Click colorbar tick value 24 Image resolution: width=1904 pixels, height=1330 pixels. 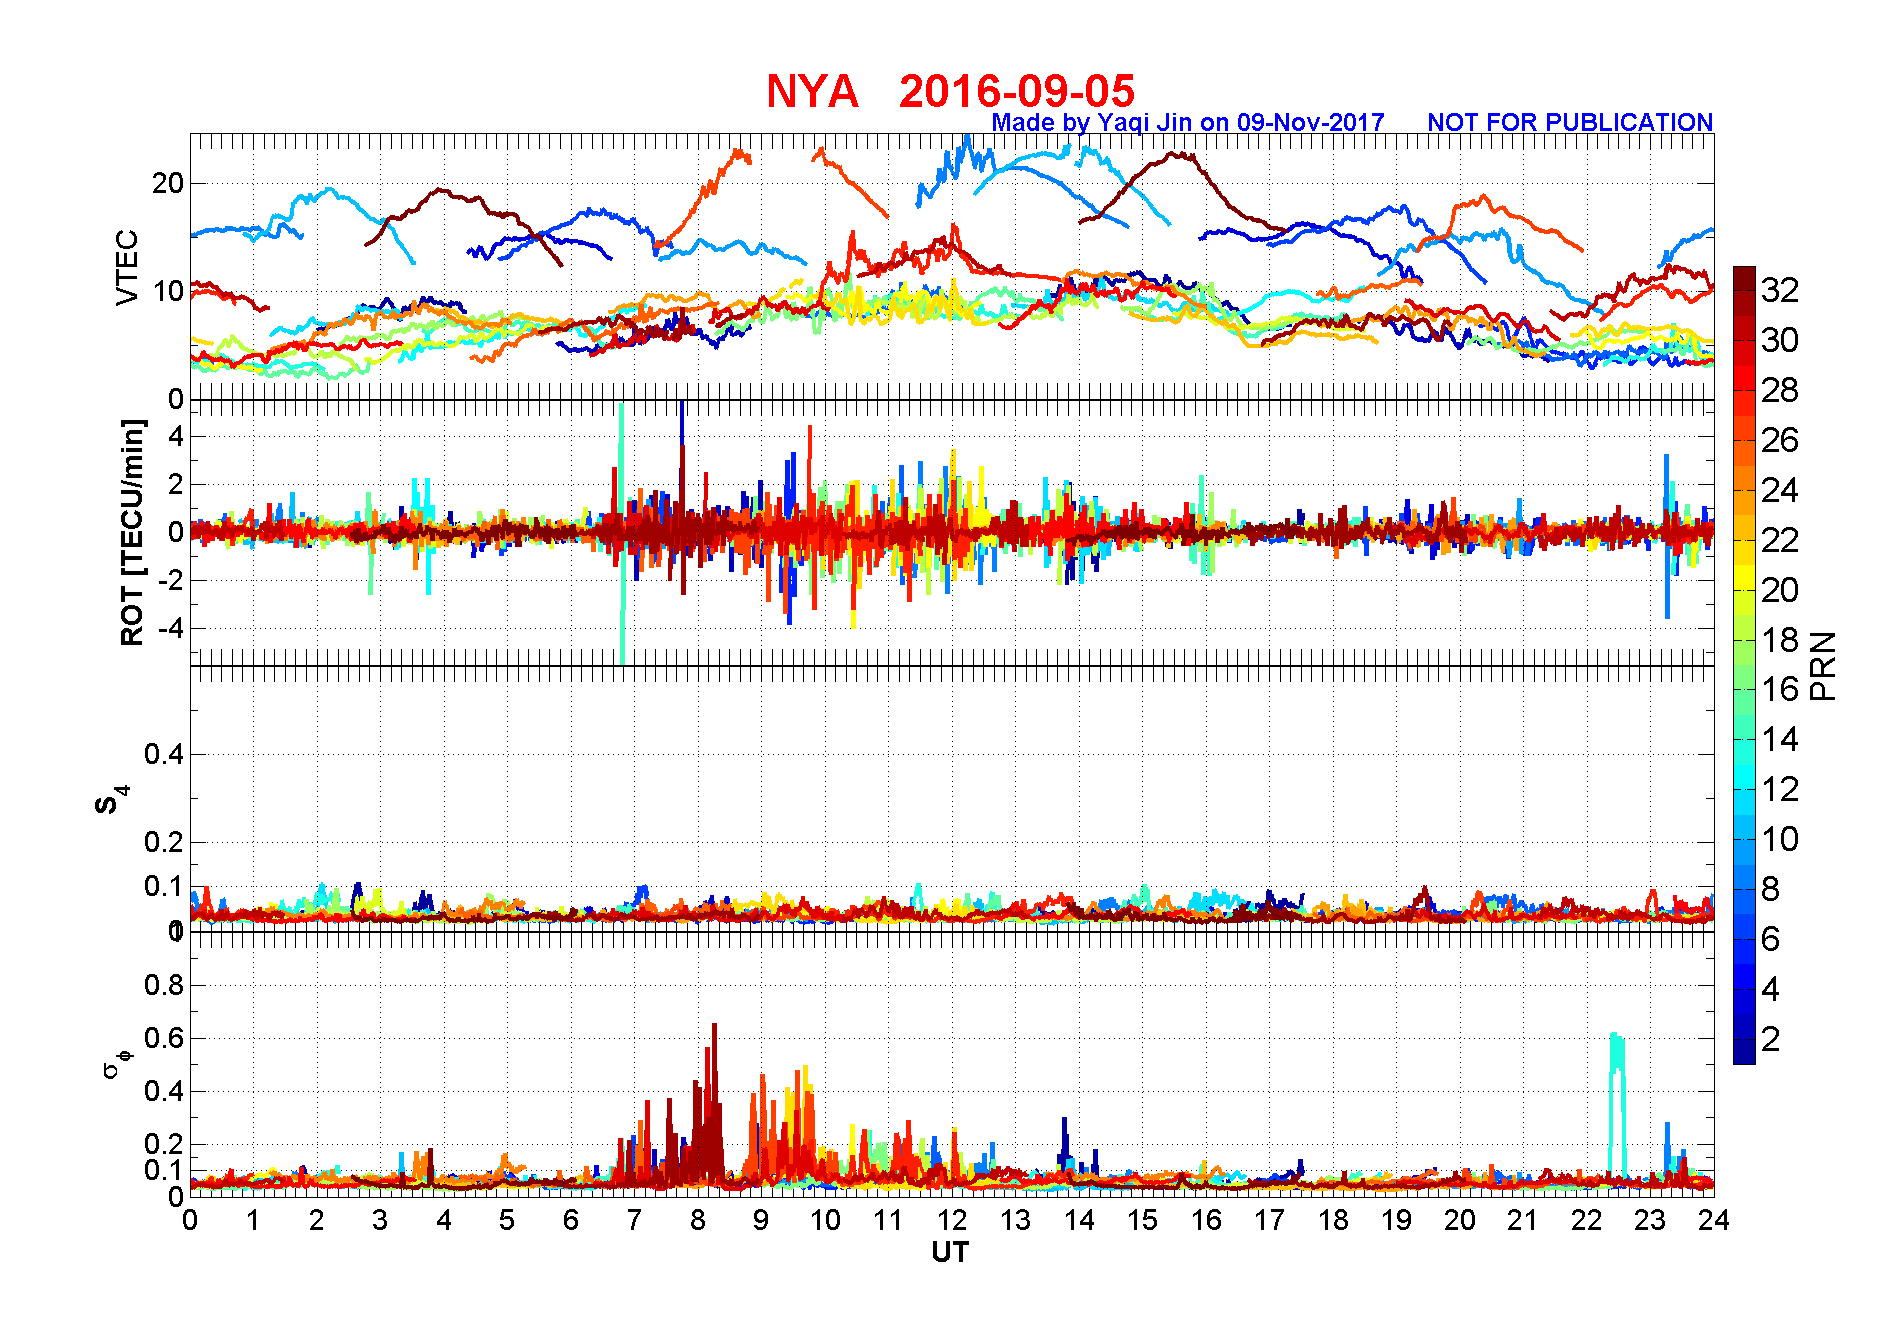coord(1780,490)
